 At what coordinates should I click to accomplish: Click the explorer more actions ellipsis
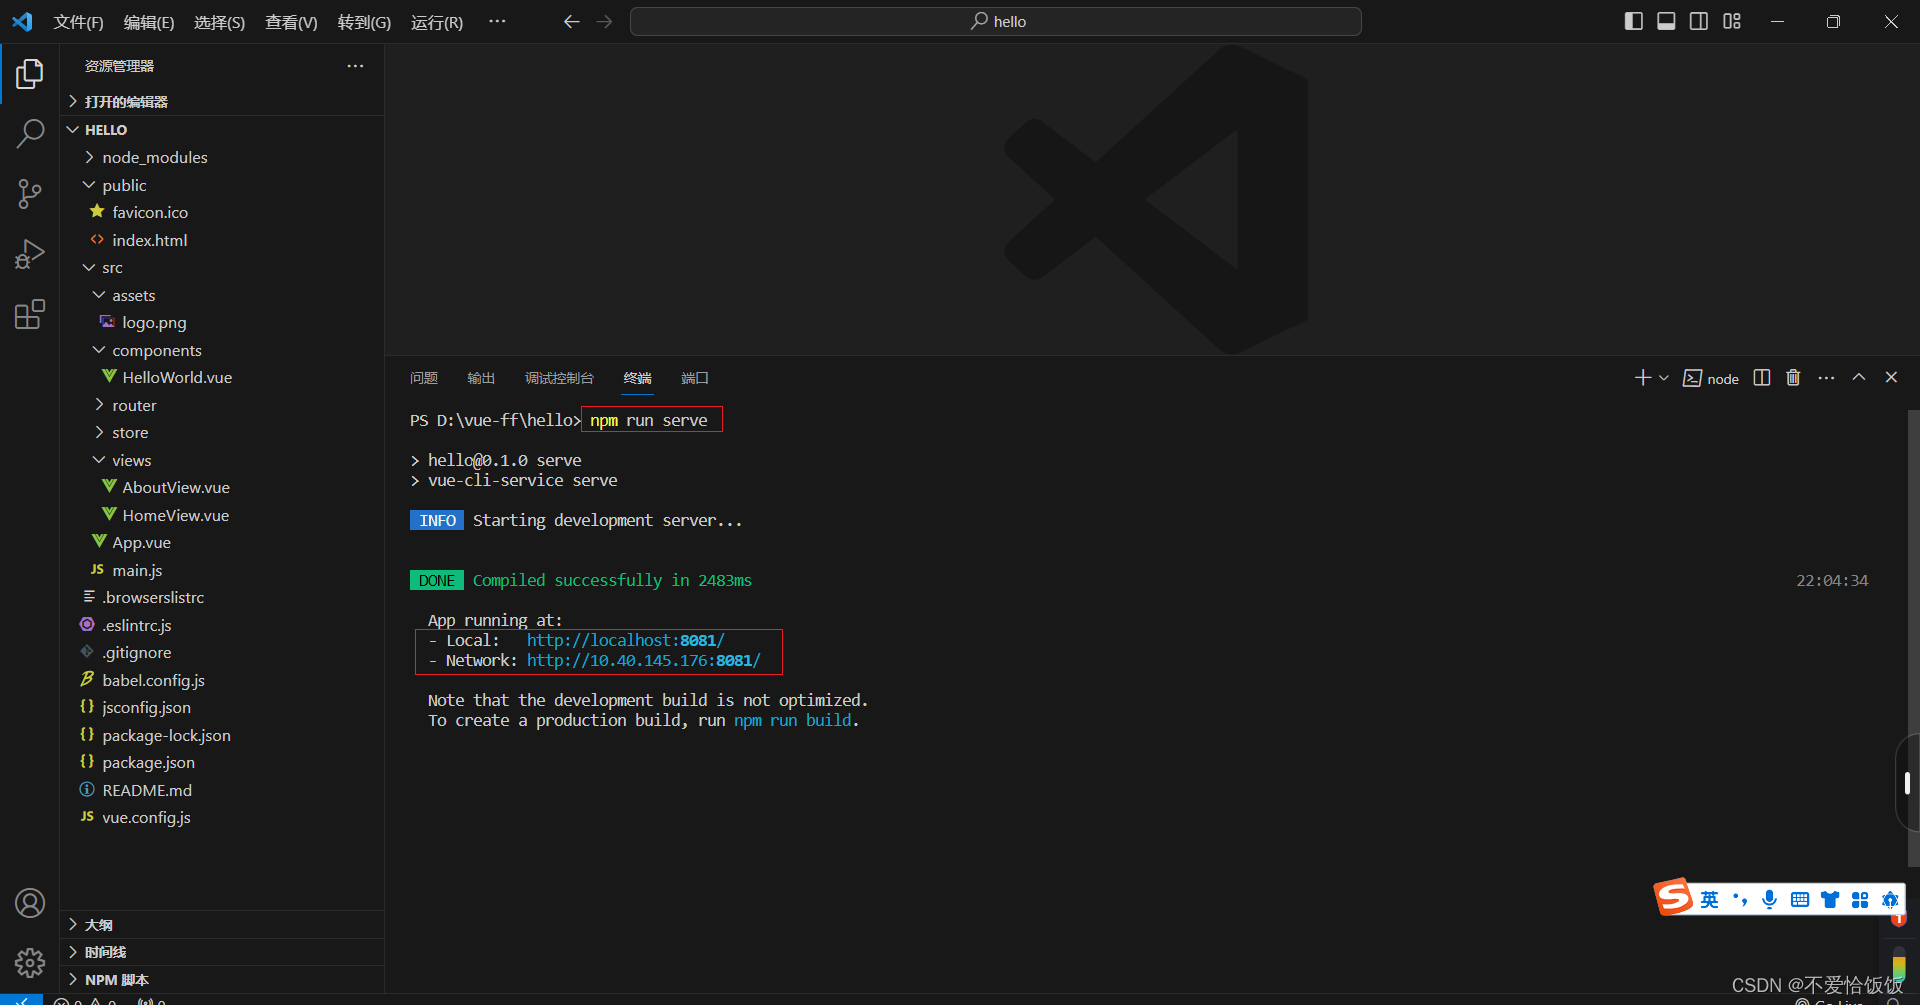(x=355, y=66)
